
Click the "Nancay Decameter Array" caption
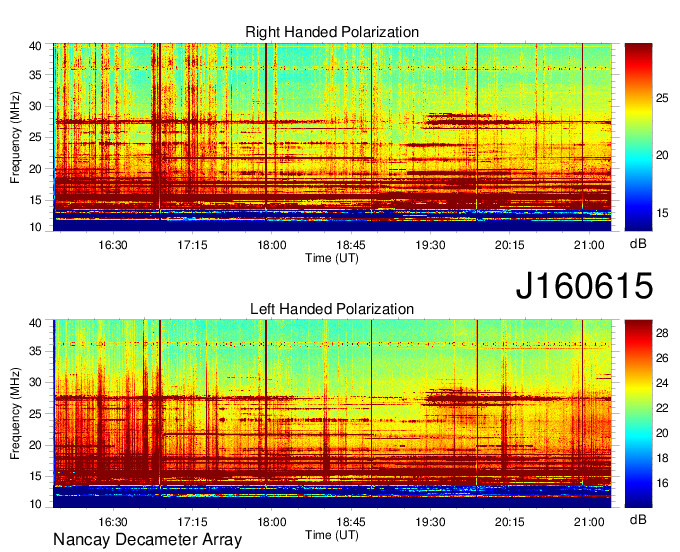coord(147,539)
